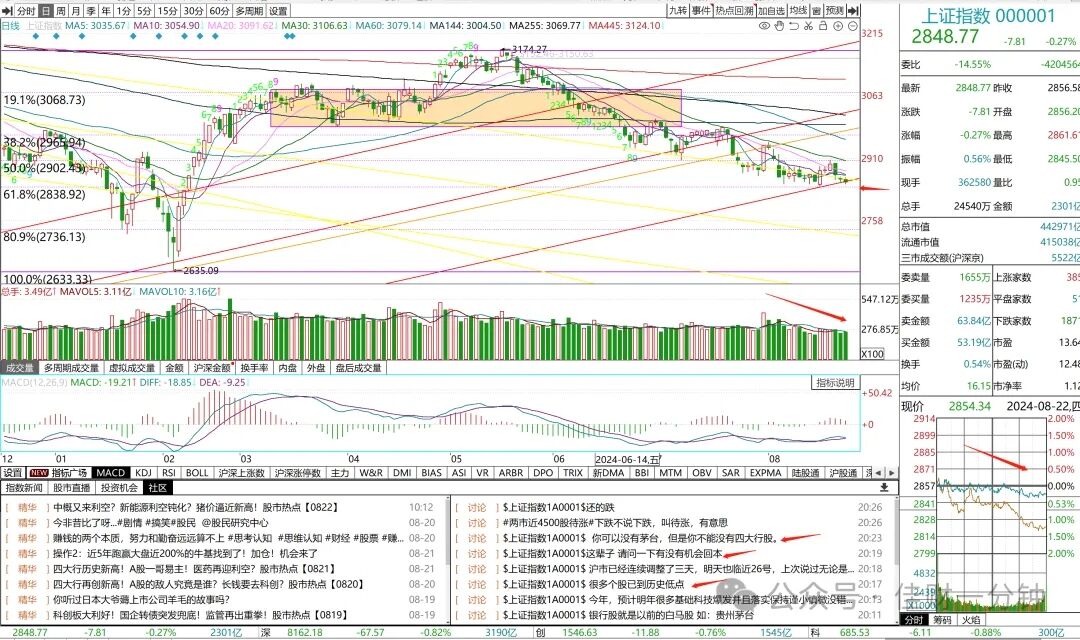
Task: Switch to 分时 intraday view
Action: [x=26, y=11]
